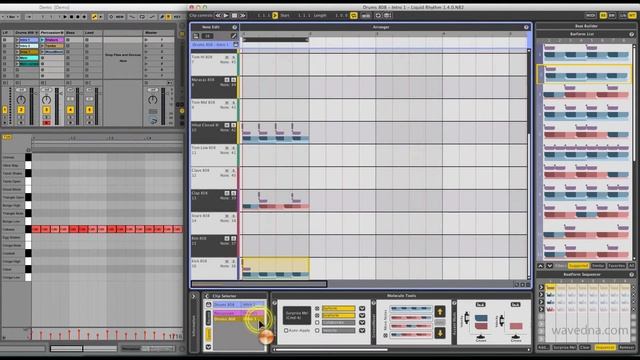The image size is (640, 360).
Task: Select the Bass 808 clip in Clip Selector
Action: [x=239, y=319]
